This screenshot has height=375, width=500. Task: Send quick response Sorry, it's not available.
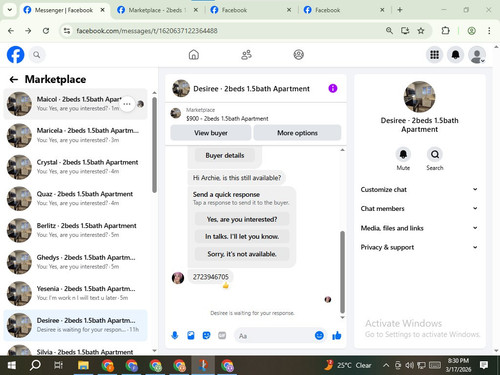click(242, 254)
